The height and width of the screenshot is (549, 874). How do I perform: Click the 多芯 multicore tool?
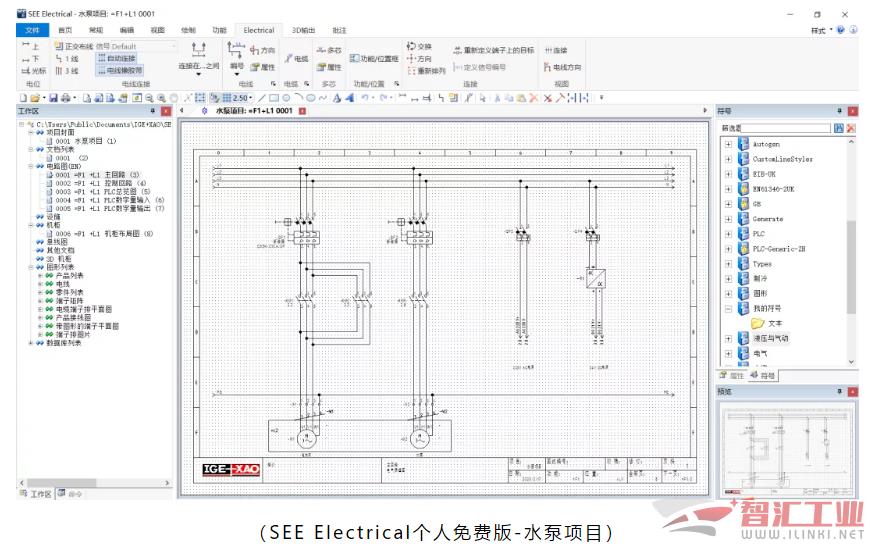click(x=329, y=50)
